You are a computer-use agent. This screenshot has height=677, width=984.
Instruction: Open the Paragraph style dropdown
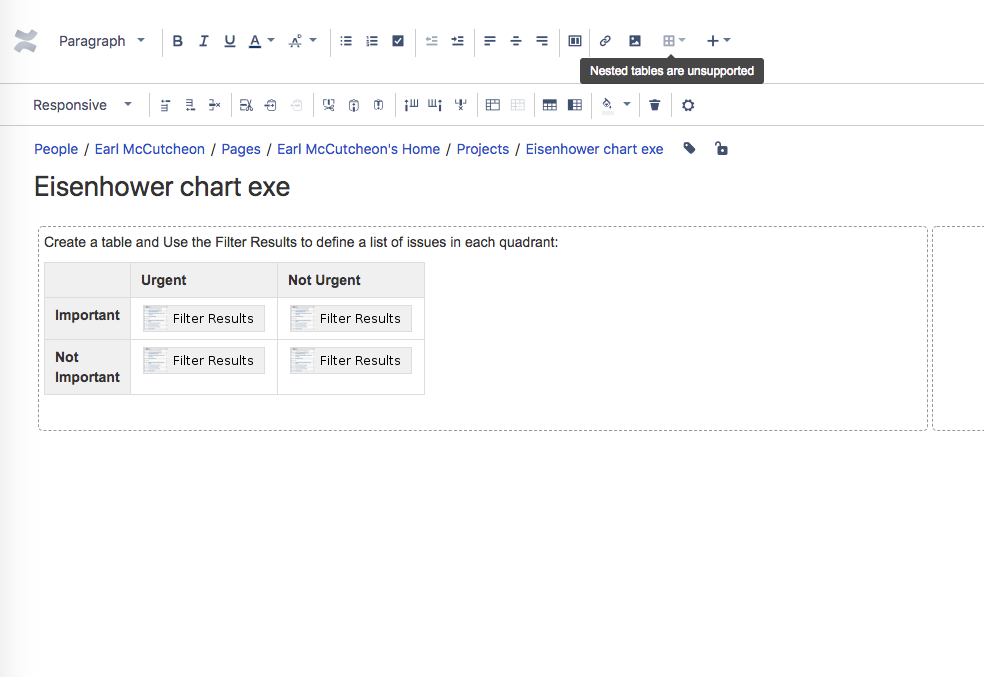(102, 41)
